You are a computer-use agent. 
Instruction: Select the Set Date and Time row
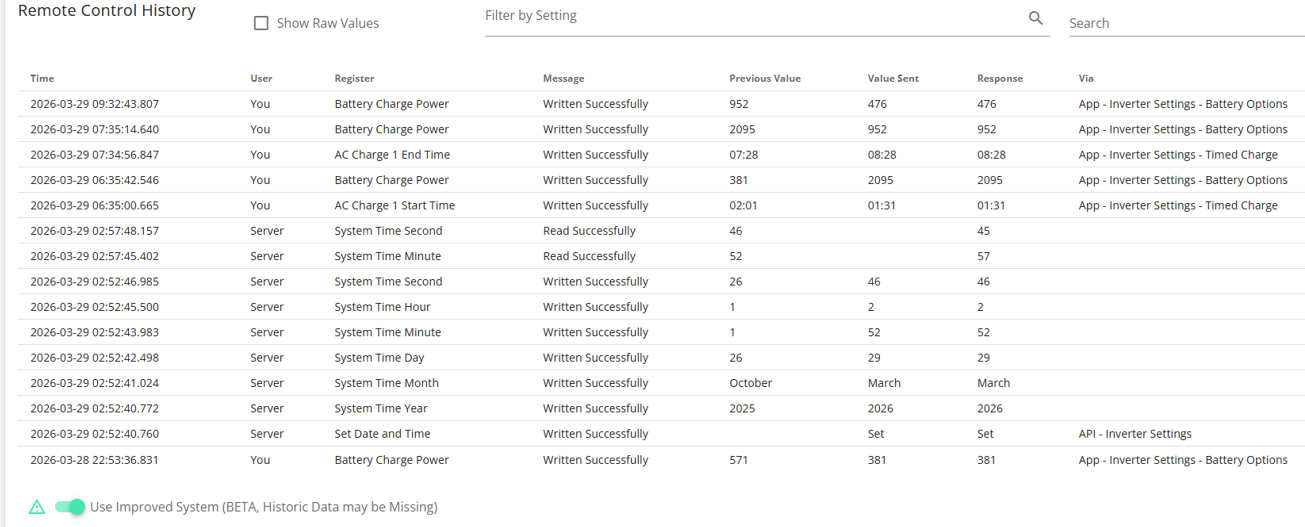point(660,434)
